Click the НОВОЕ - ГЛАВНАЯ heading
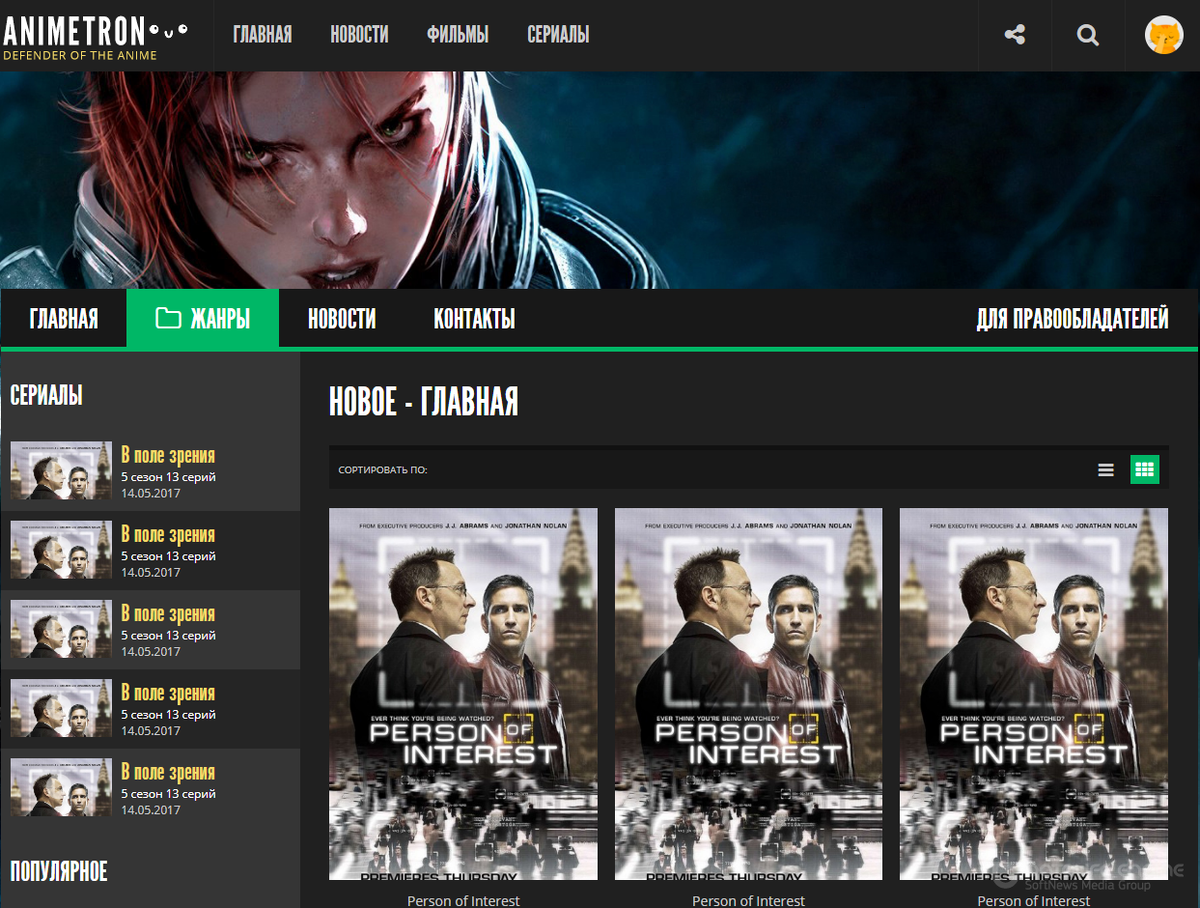 (423, 402)
